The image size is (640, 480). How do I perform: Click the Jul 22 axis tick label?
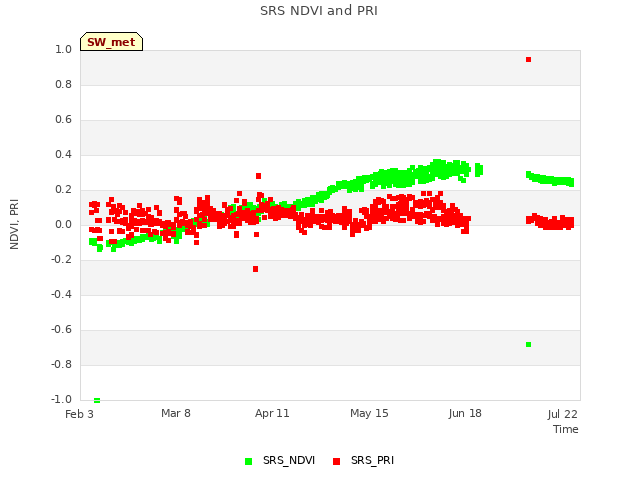(x=562, y=414)
